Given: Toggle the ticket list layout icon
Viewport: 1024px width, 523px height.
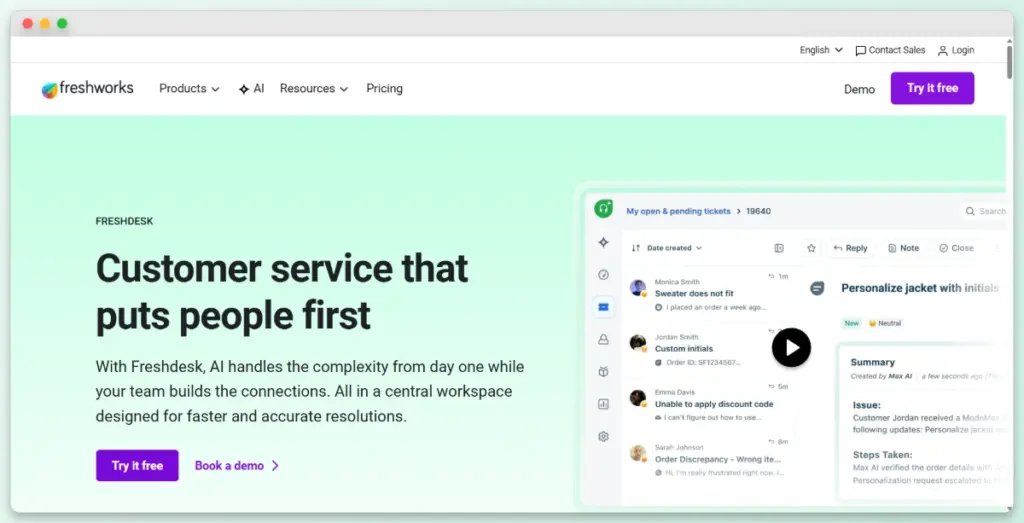Looking at the screenshot, I should [779, 248].
